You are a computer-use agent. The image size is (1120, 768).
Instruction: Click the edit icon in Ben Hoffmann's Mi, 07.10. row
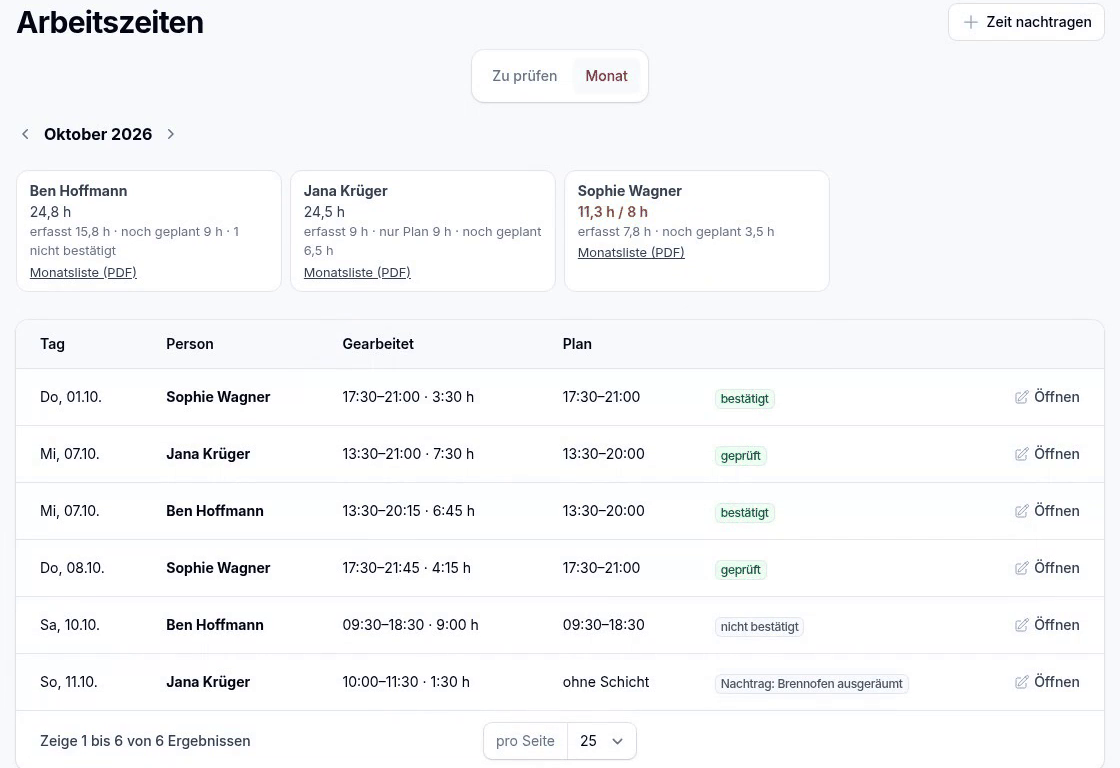(1021, 512)
